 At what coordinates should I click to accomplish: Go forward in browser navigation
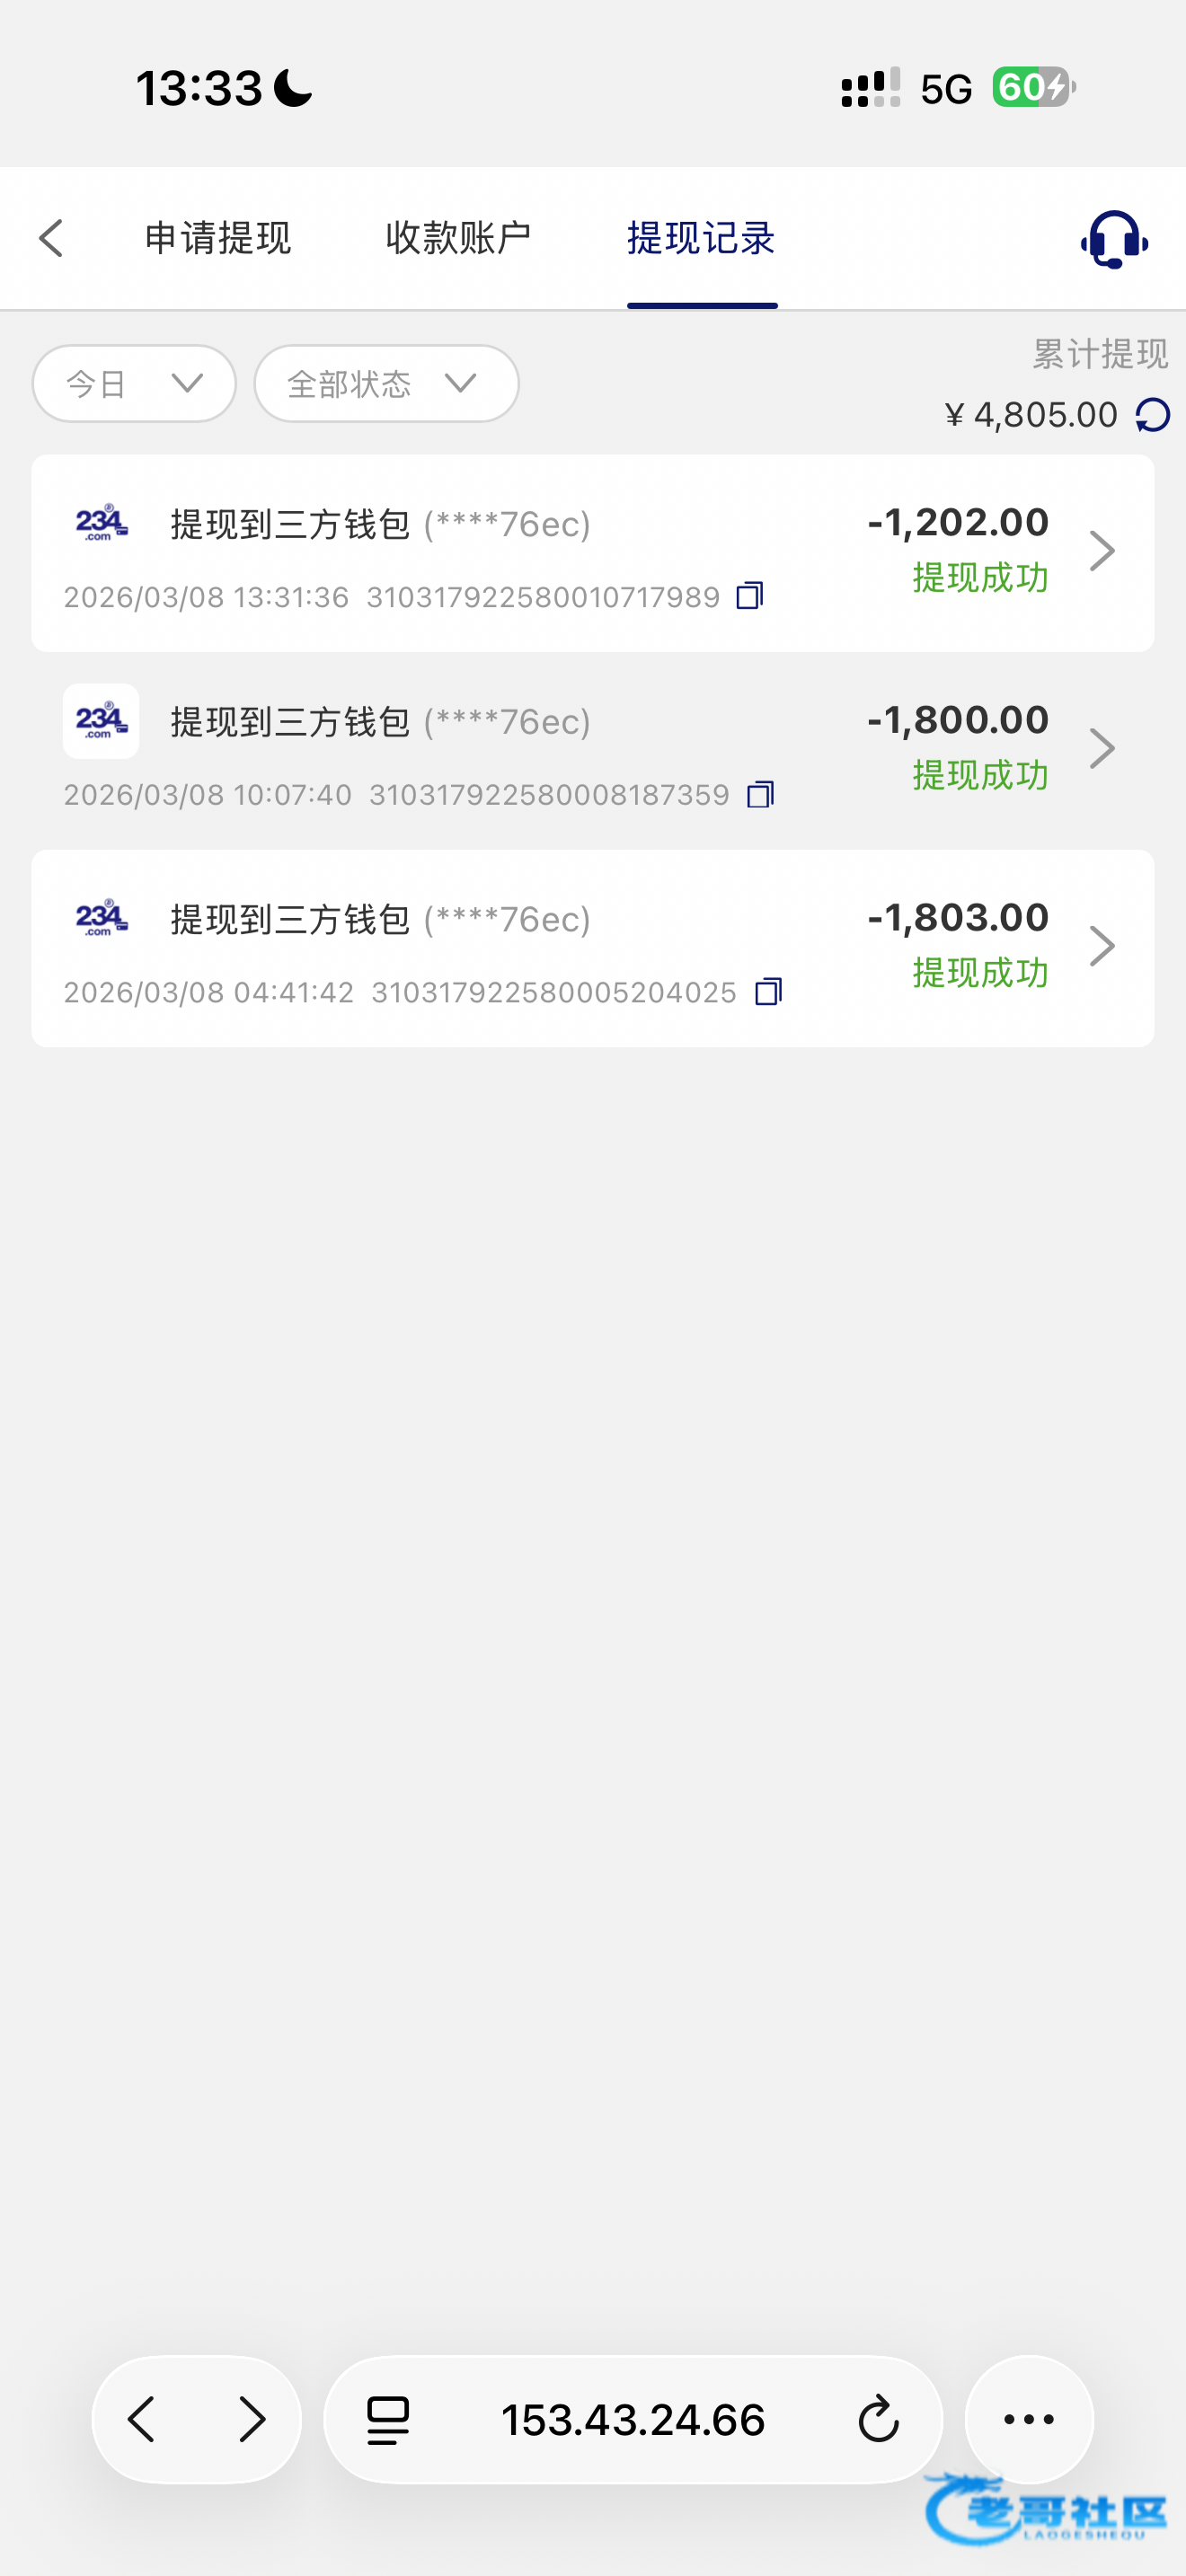click(252, 2419)
